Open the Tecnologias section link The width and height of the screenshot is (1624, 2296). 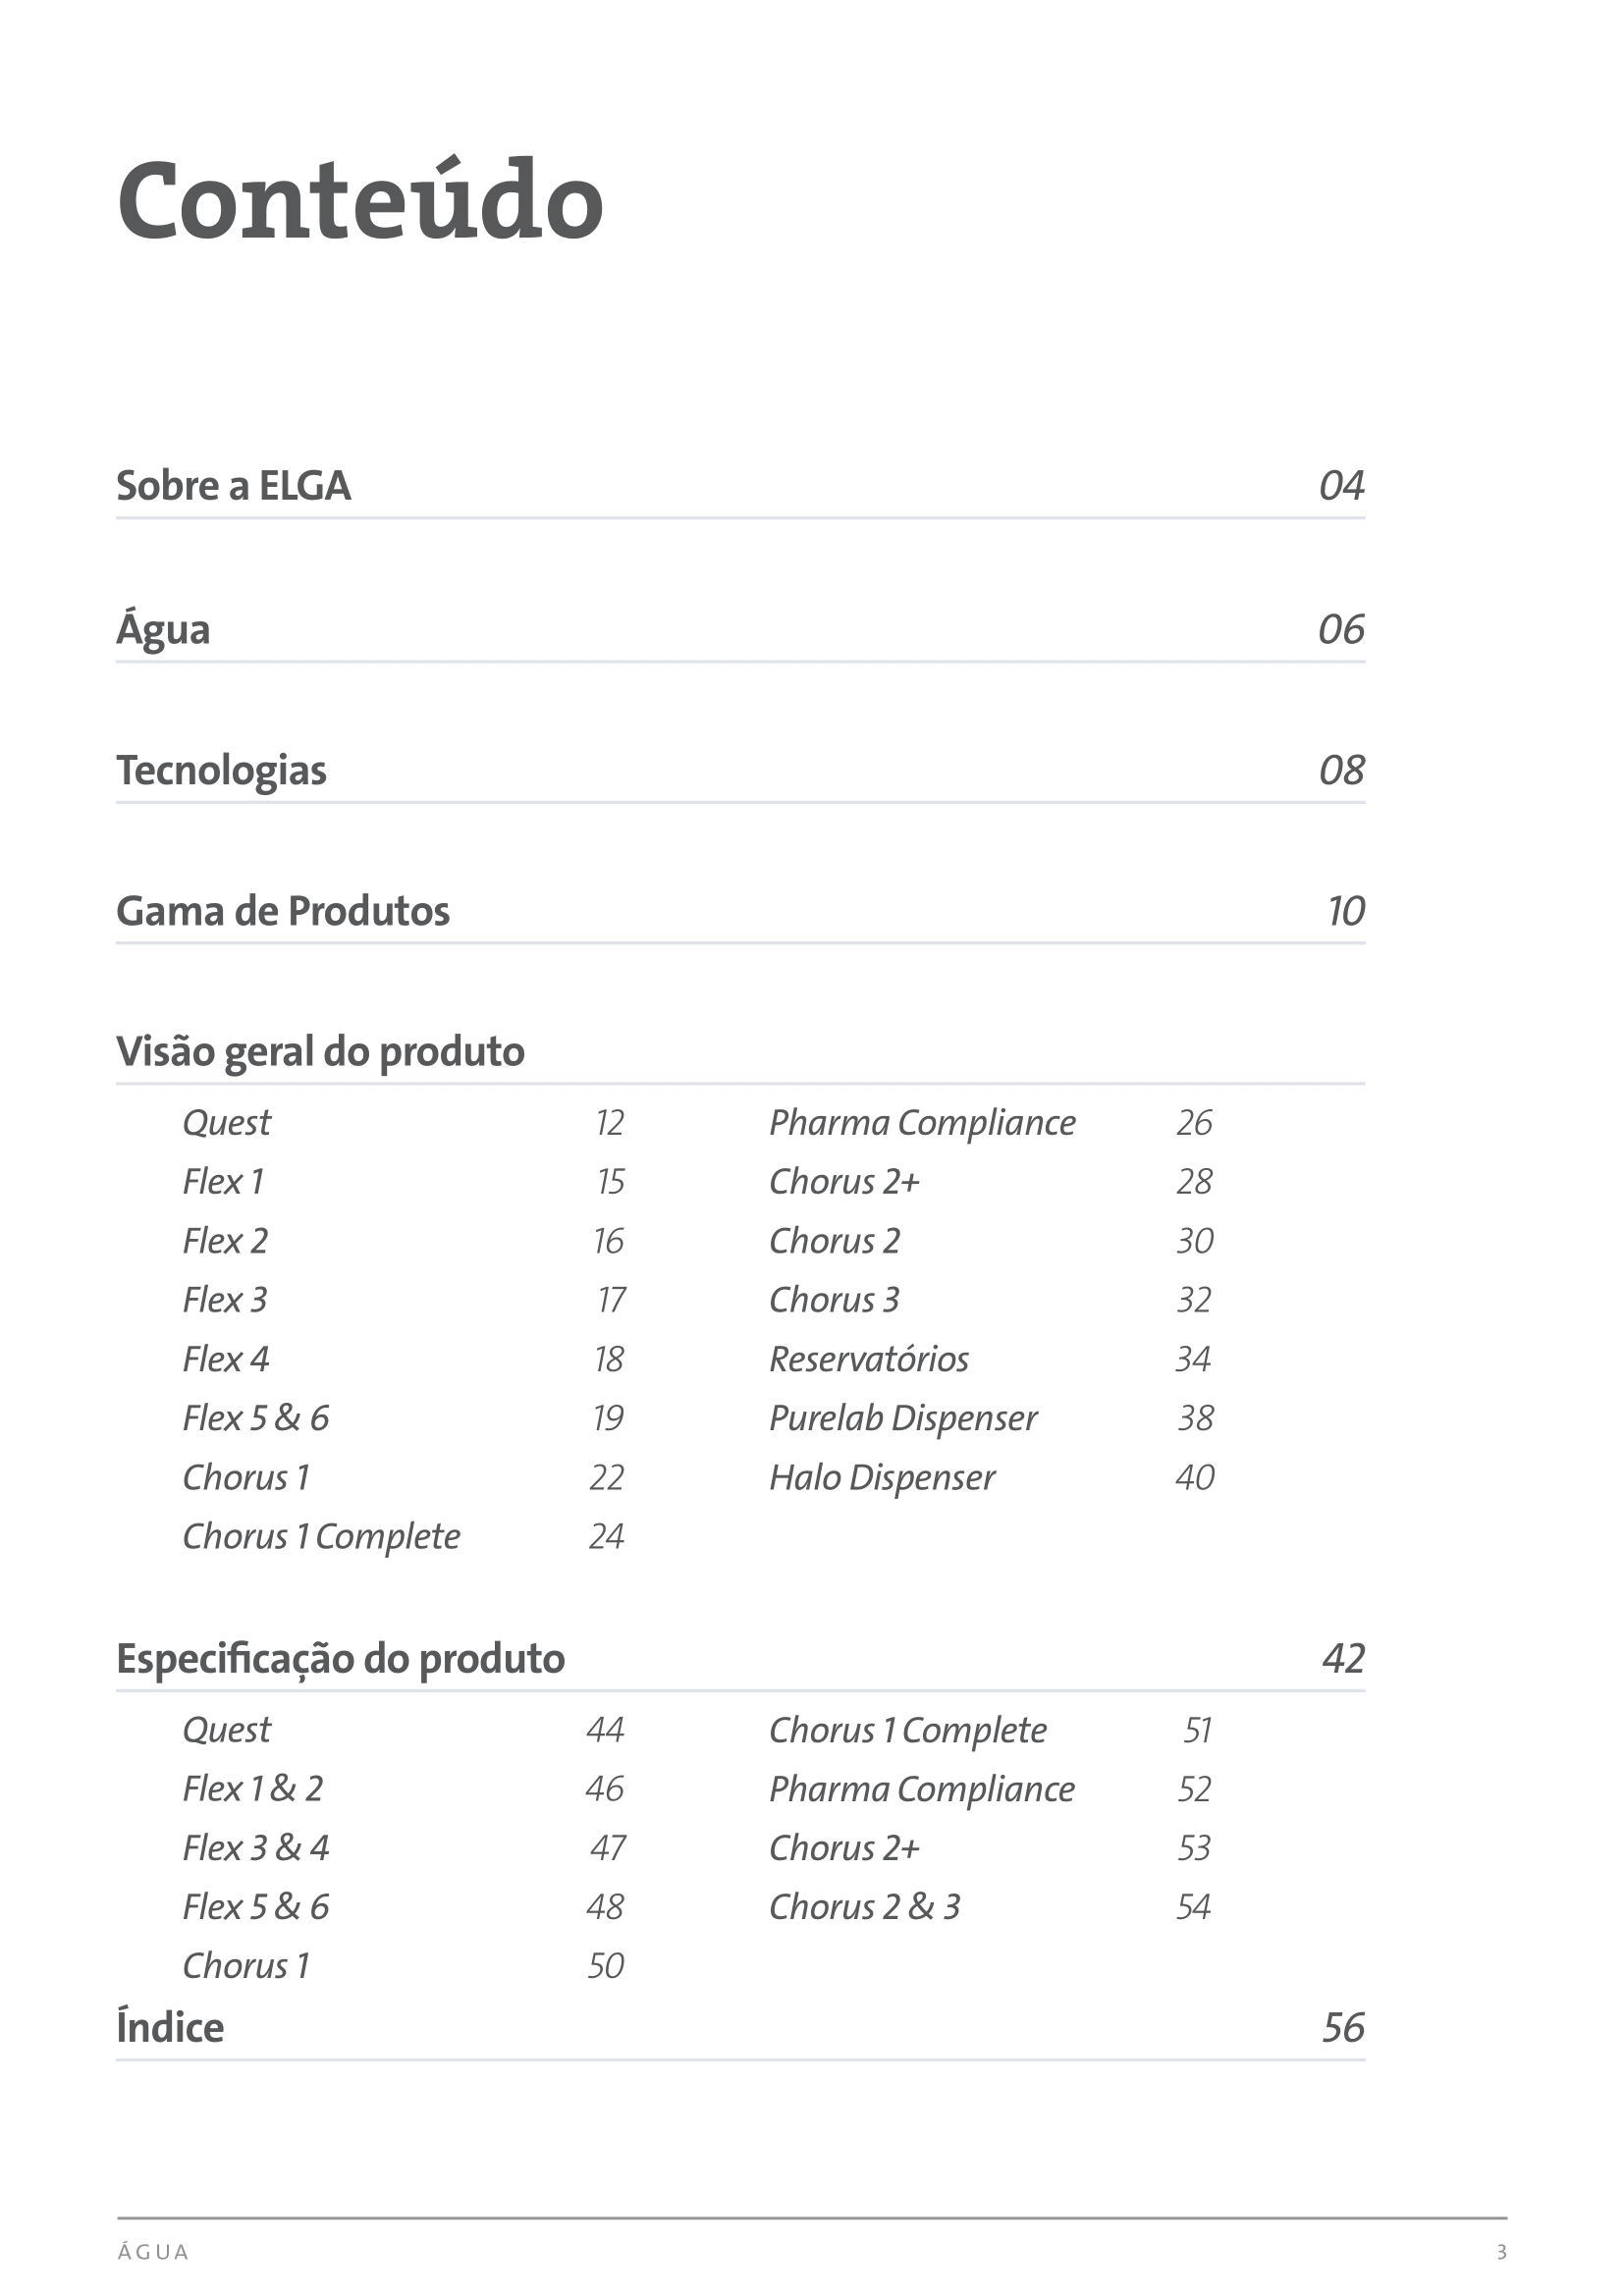pyautogui.click(x=740, y=771)
